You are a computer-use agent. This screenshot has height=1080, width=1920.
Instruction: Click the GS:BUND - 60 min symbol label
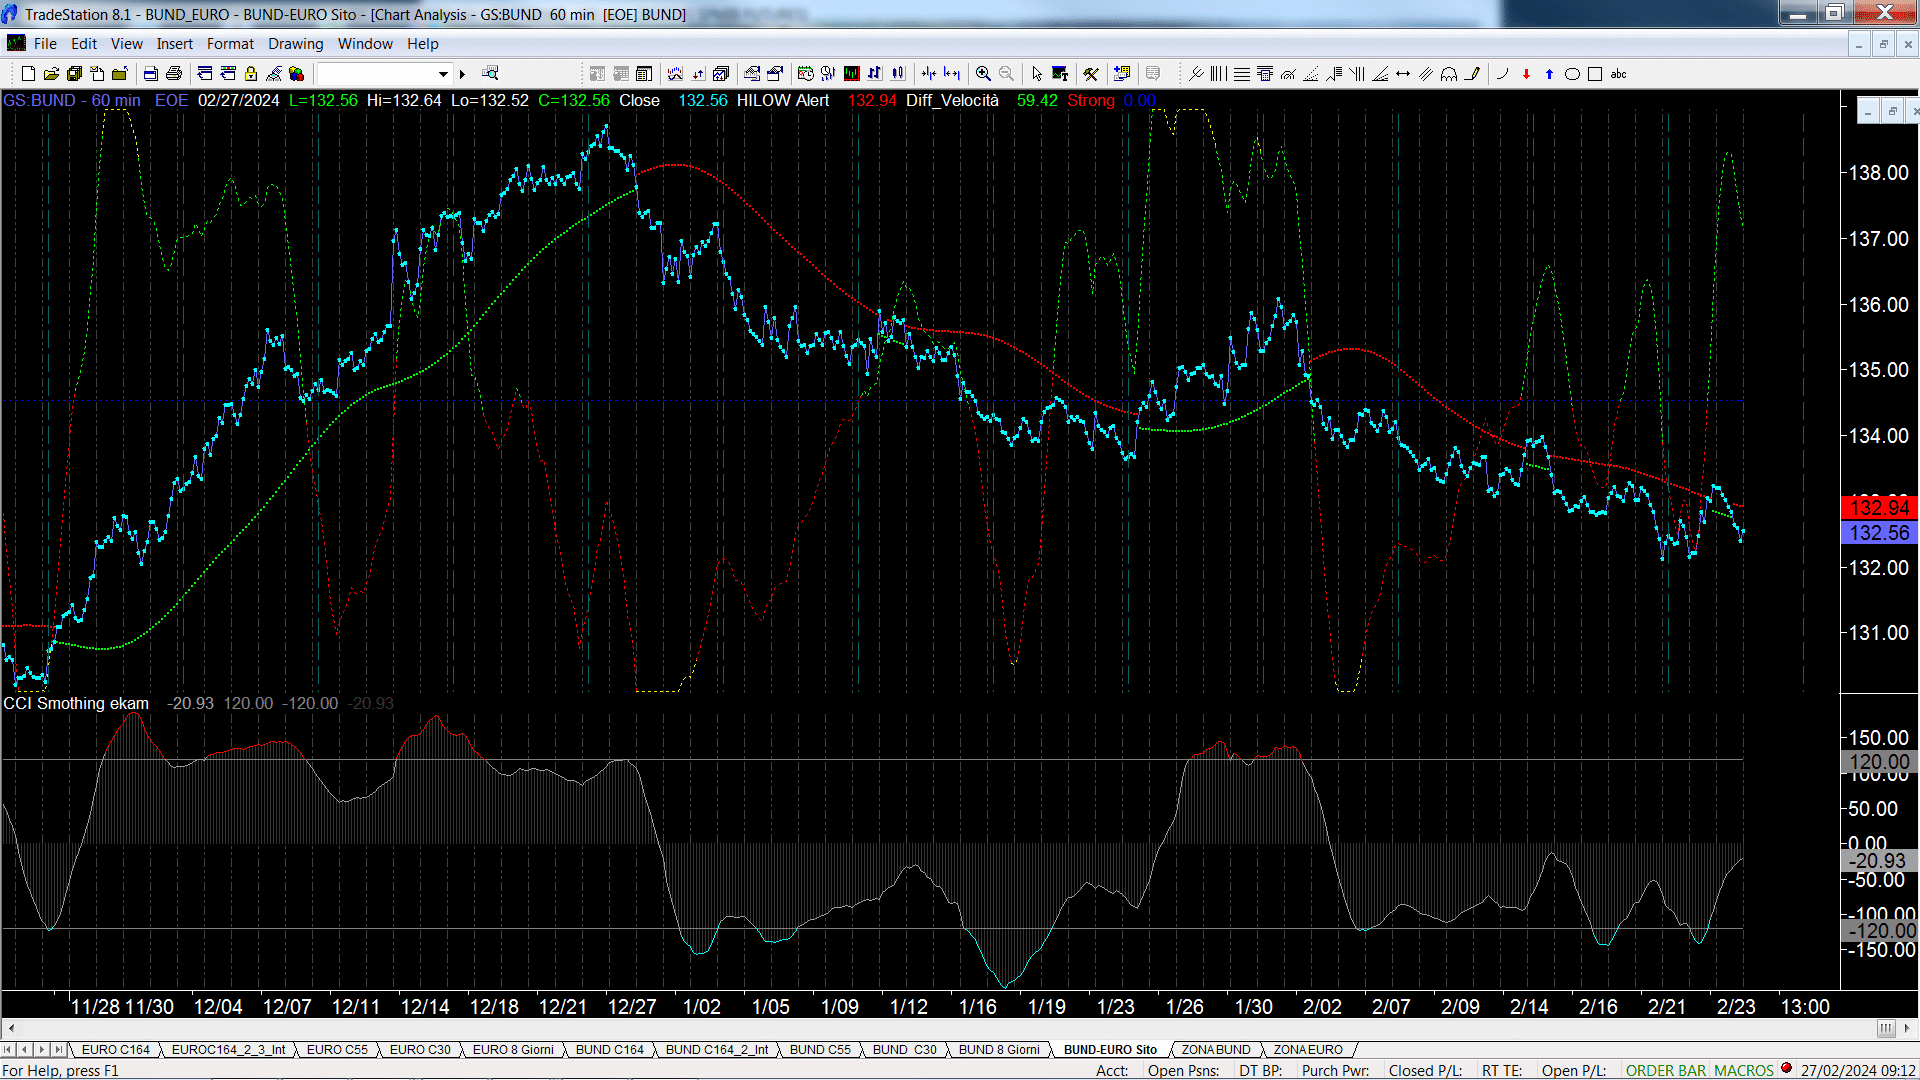coord(72,101)
